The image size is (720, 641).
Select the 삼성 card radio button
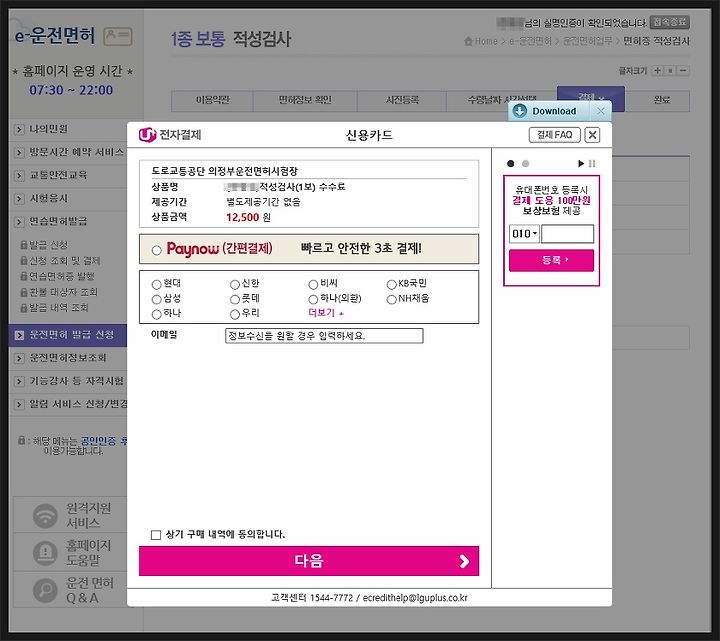(156, 299)
